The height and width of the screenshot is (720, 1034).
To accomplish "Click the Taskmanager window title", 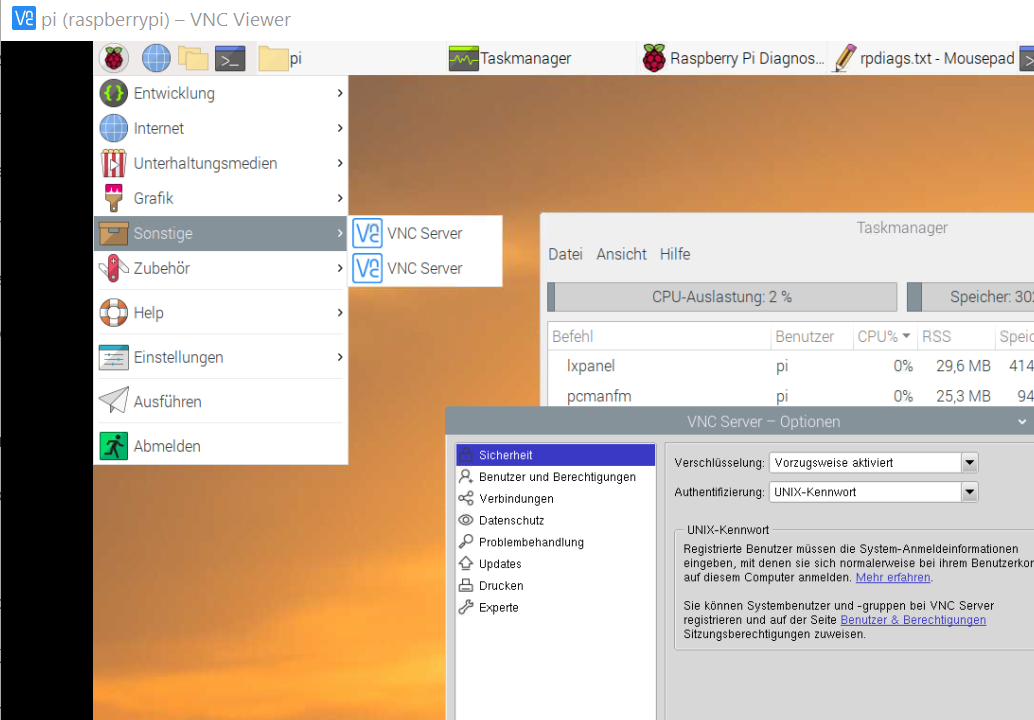I will point(901,227).
